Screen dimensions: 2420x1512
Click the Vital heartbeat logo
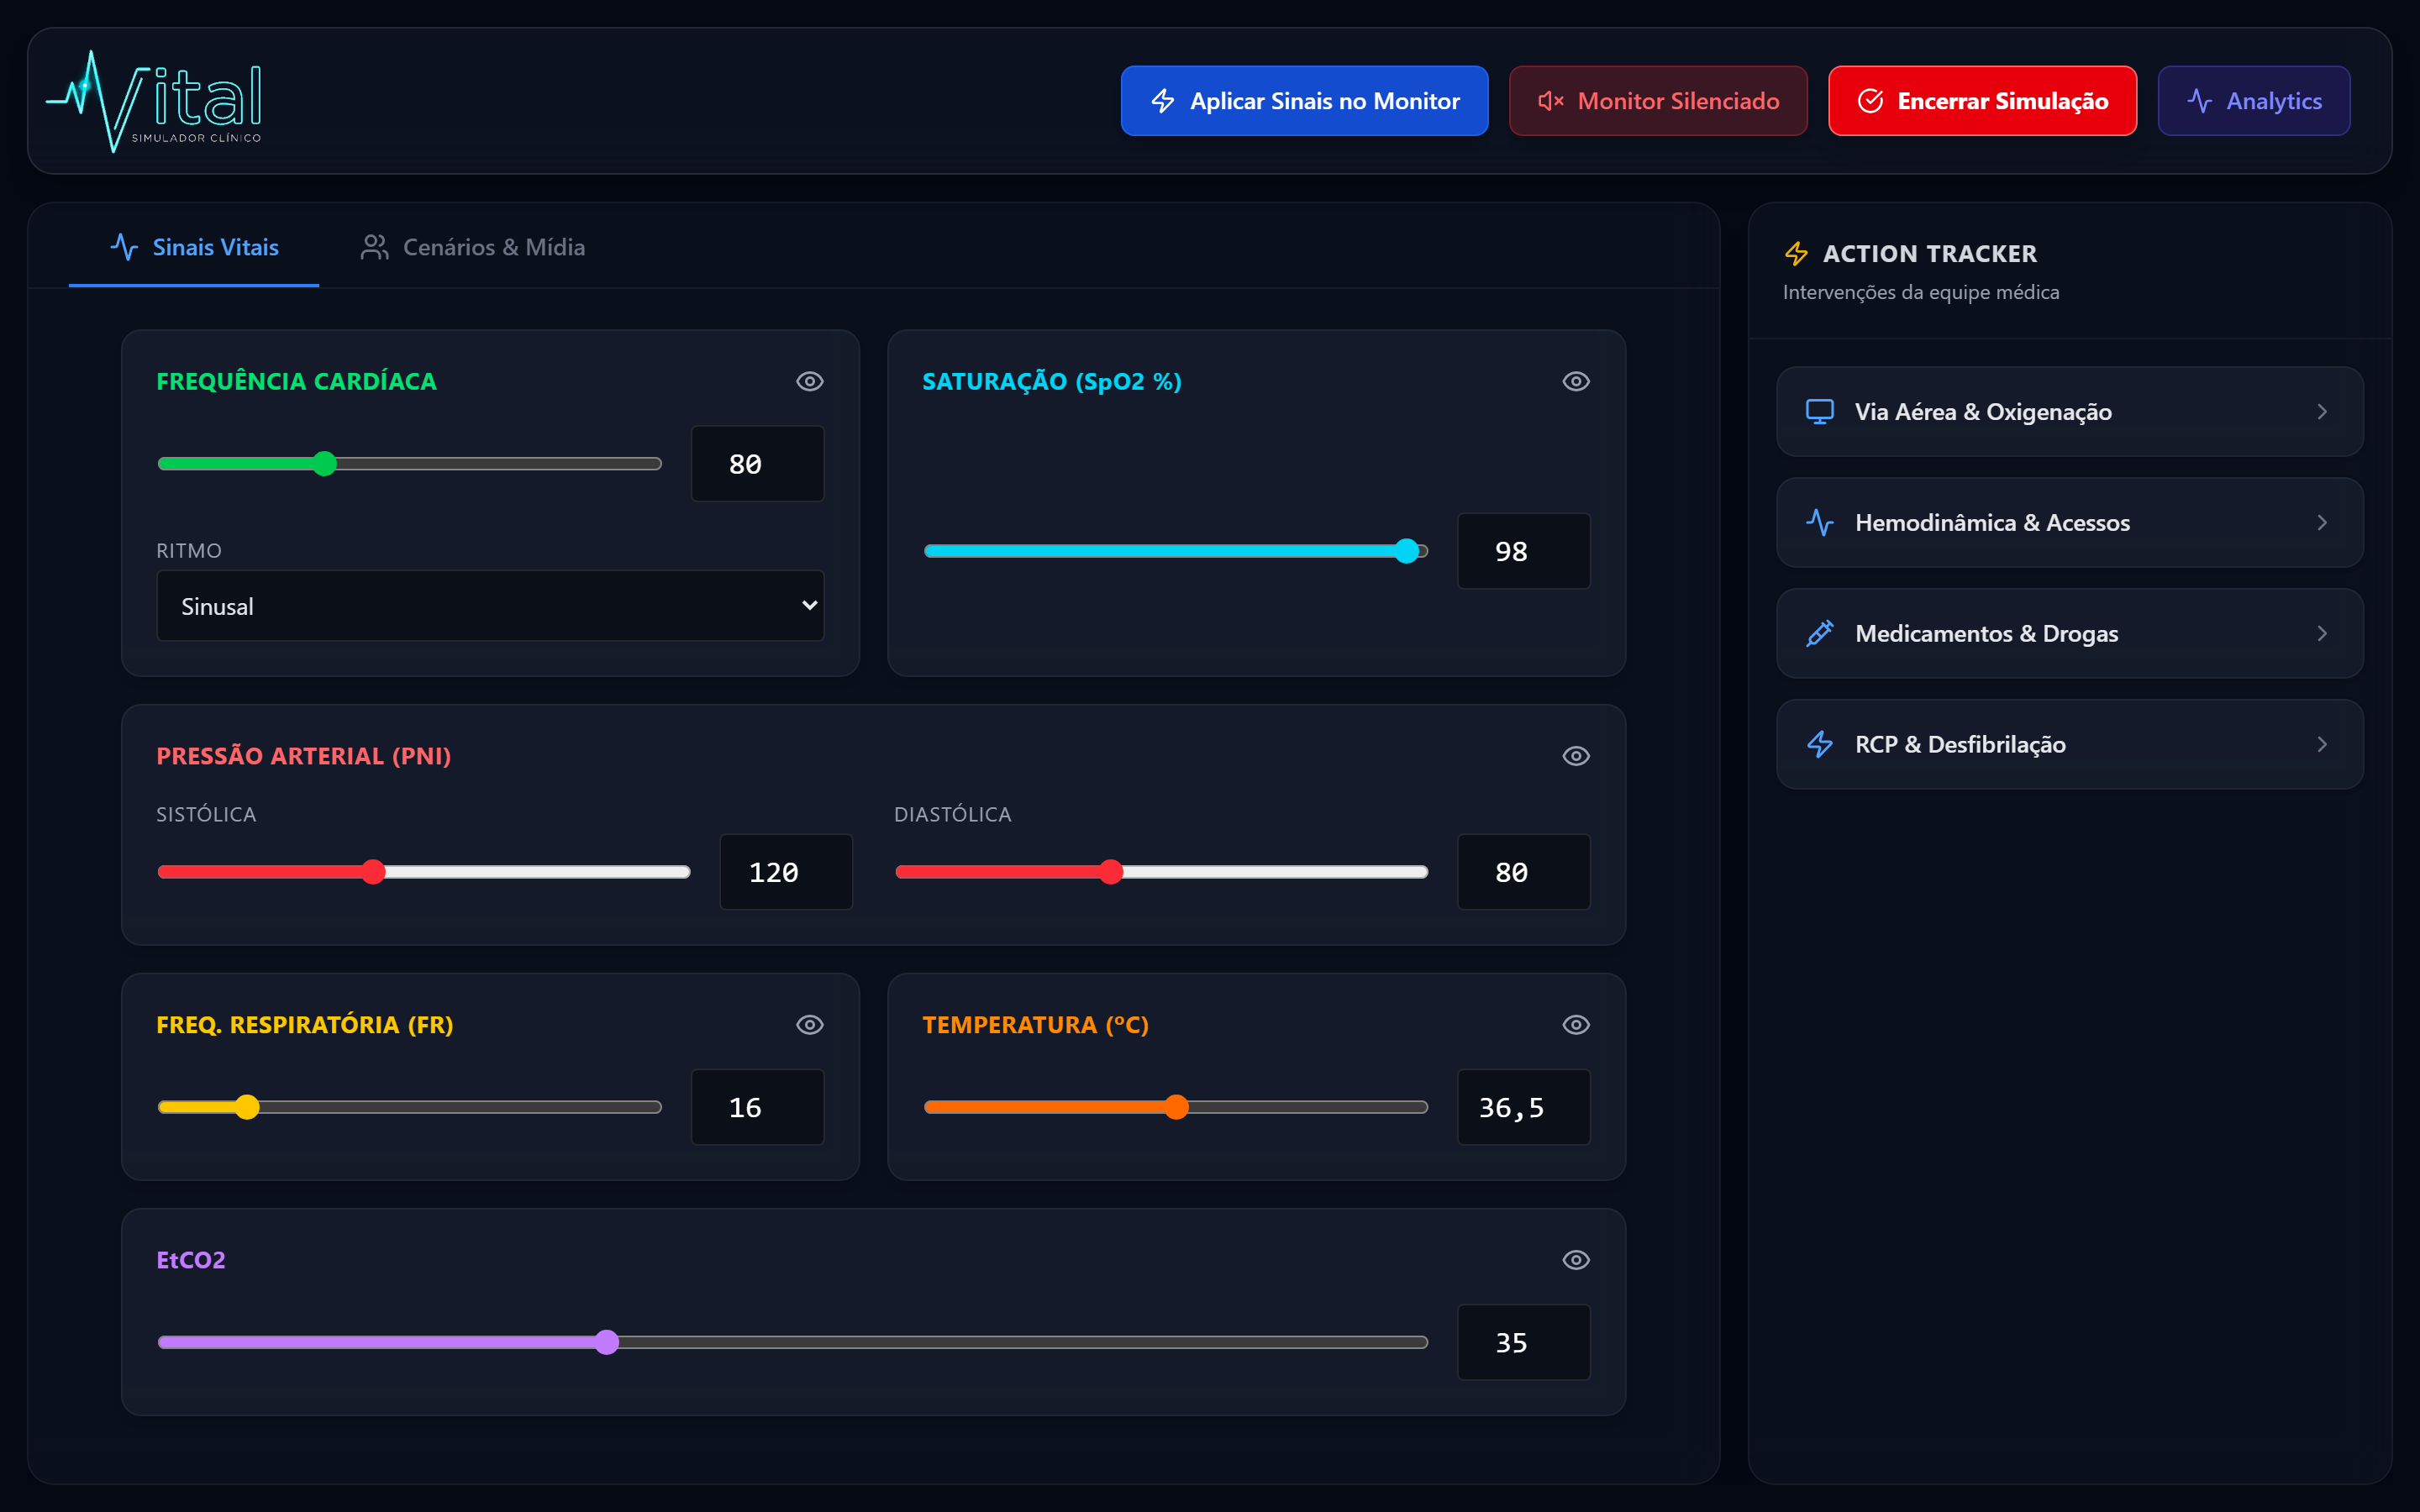pyautogui.click(x=154, y=101)
